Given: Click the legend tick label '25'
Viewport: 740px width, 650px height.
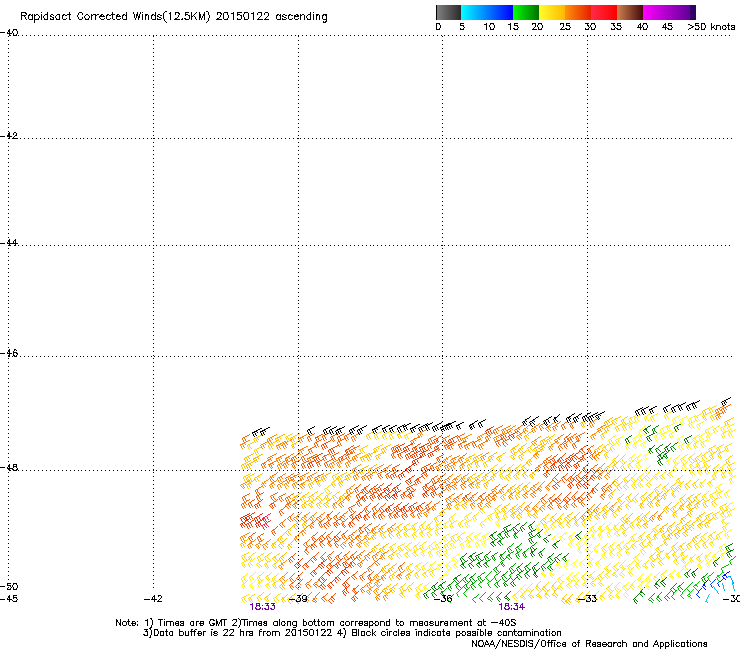Looking at the screenshot, I should tap(565, 27).
